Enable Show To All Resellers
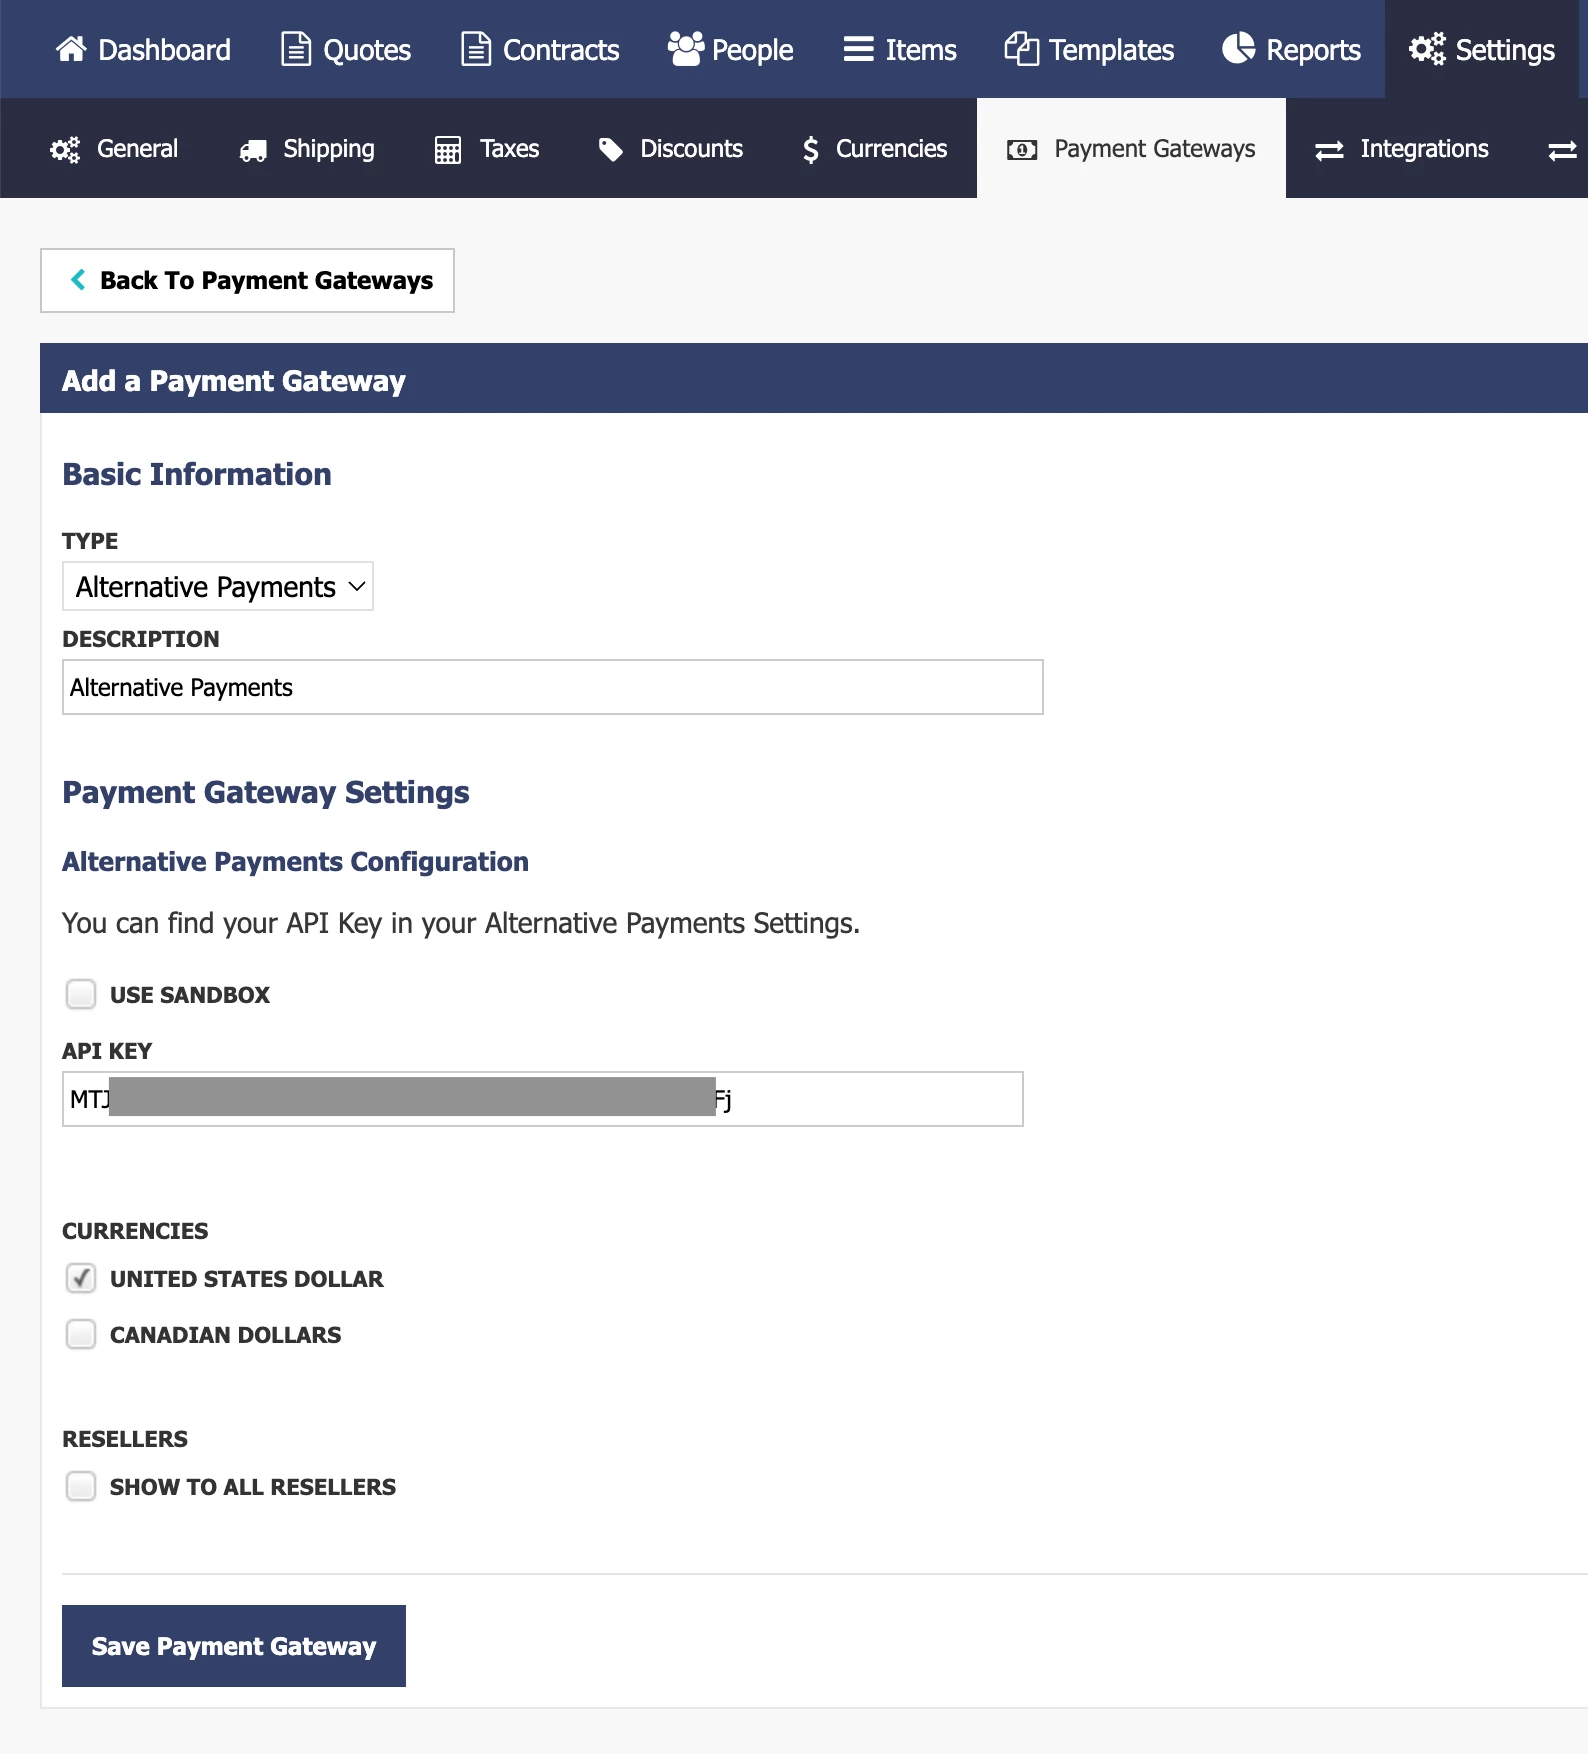 click(81, 1486)
